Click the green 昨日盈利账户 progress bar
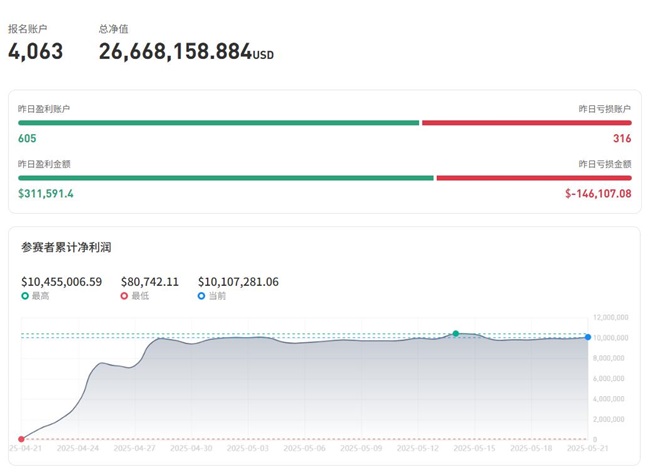650x472 pixels. tap(218, 123)
